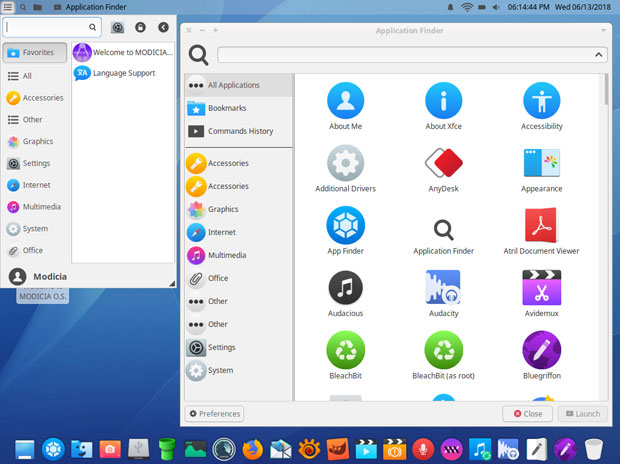Click the Modicia user profile
Image resolution: width=620 pixels, height=464 pixels.
point(38,277)
